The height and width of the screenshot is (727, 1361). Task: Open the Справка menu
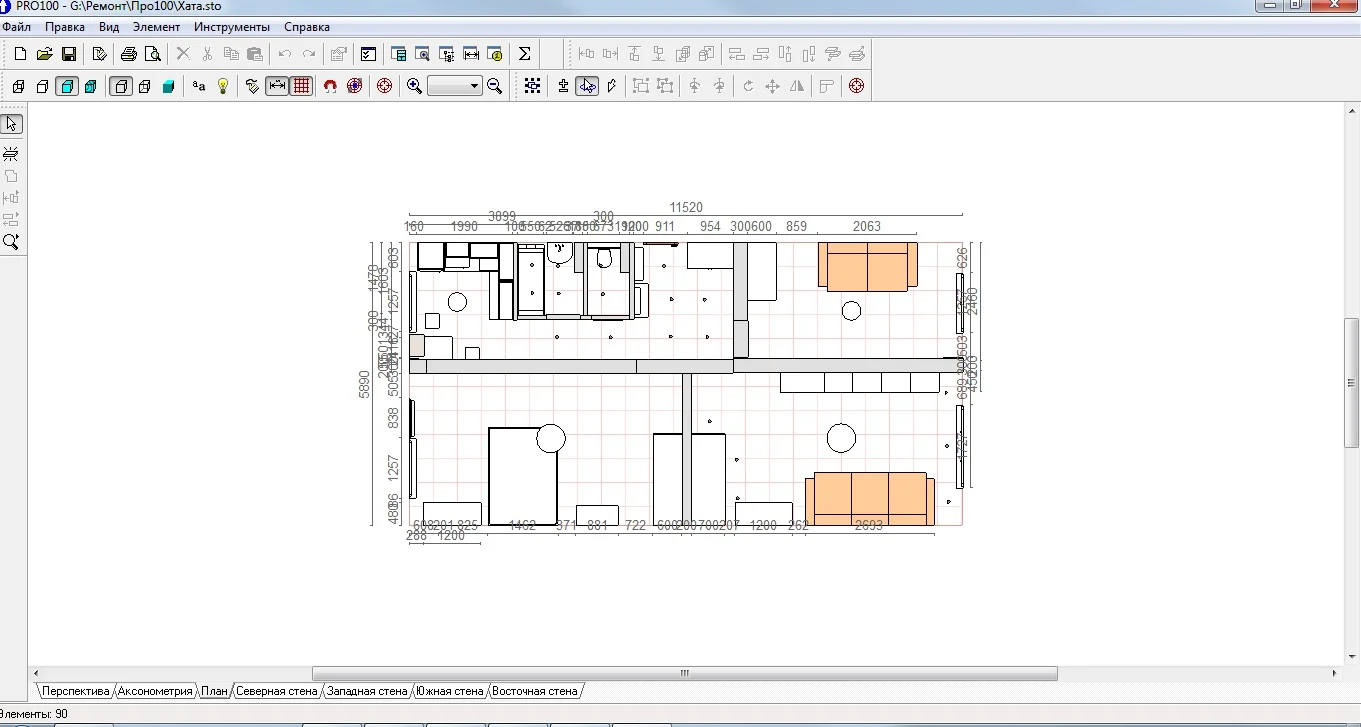click(307, 27)
